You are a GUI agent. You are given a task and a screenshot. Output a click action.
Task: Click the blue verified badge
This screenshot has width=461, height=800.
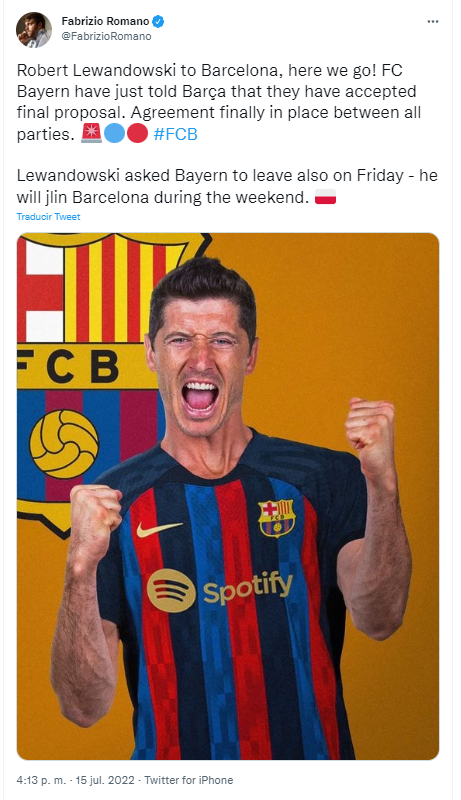click(158, 21)
